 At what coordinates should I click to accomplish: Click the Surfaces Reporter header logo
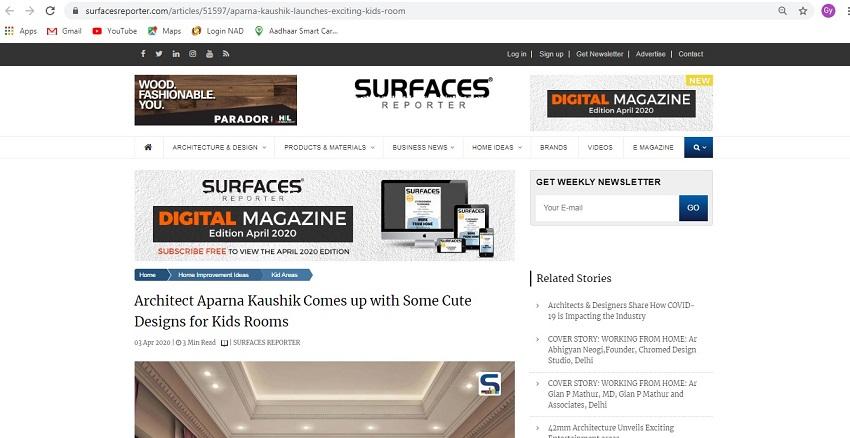point(423,93)
